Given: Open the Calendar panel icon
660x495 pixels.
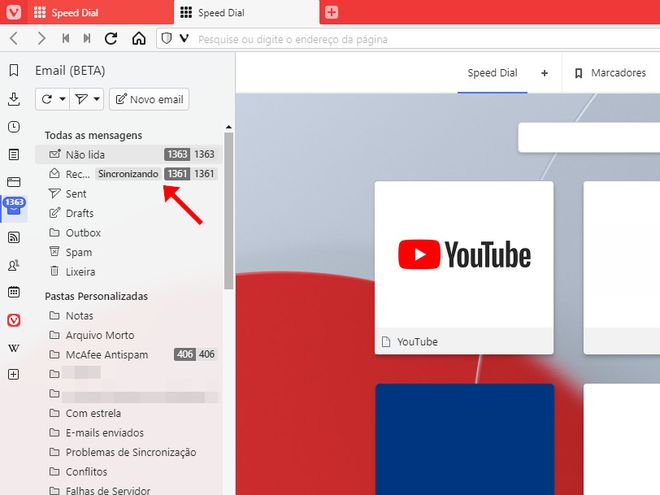Looking at the screenshot, I should (x=14, y=292).
